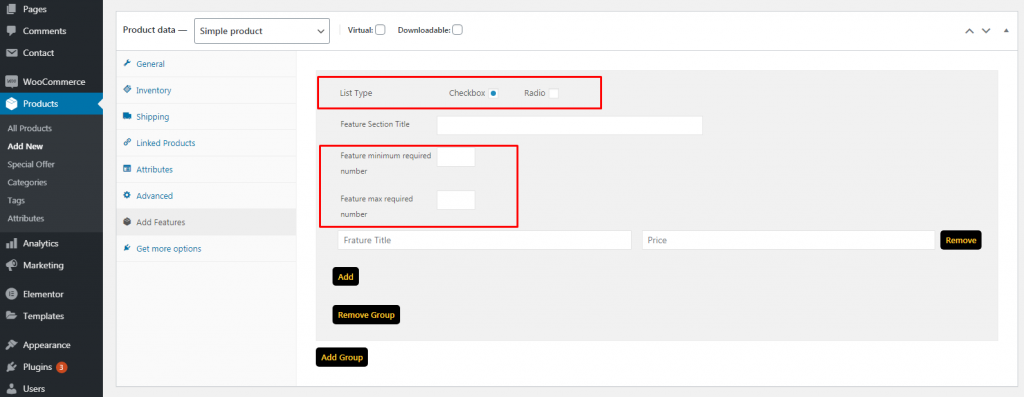Click the Elementor sidebar icon
This screenshot has height=397, width=1024.
[x=11, y=294]
